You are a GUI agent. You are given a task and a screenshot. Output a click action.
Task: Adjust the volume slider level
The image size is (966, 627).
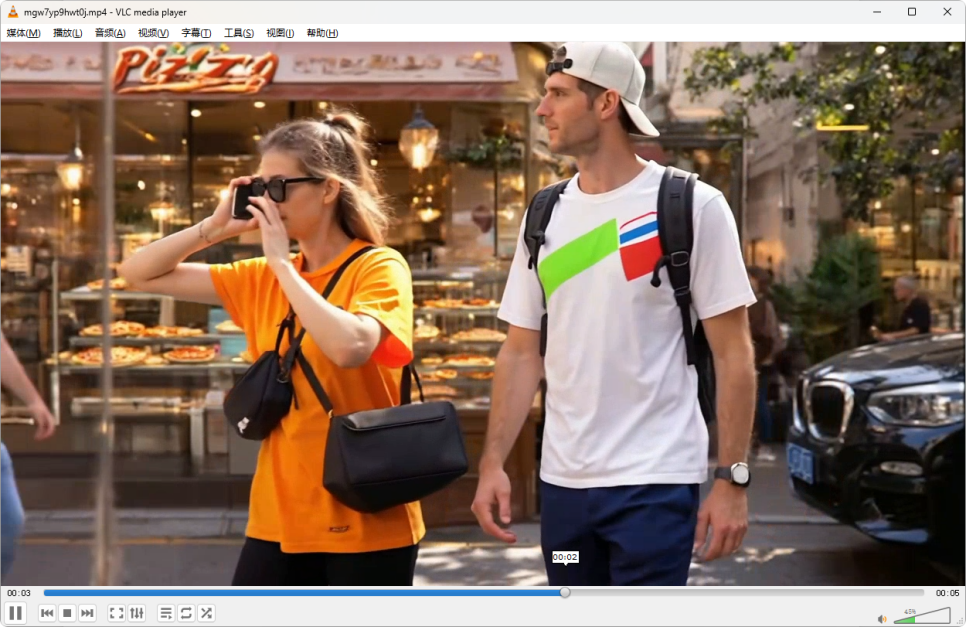tap(918, 618)
